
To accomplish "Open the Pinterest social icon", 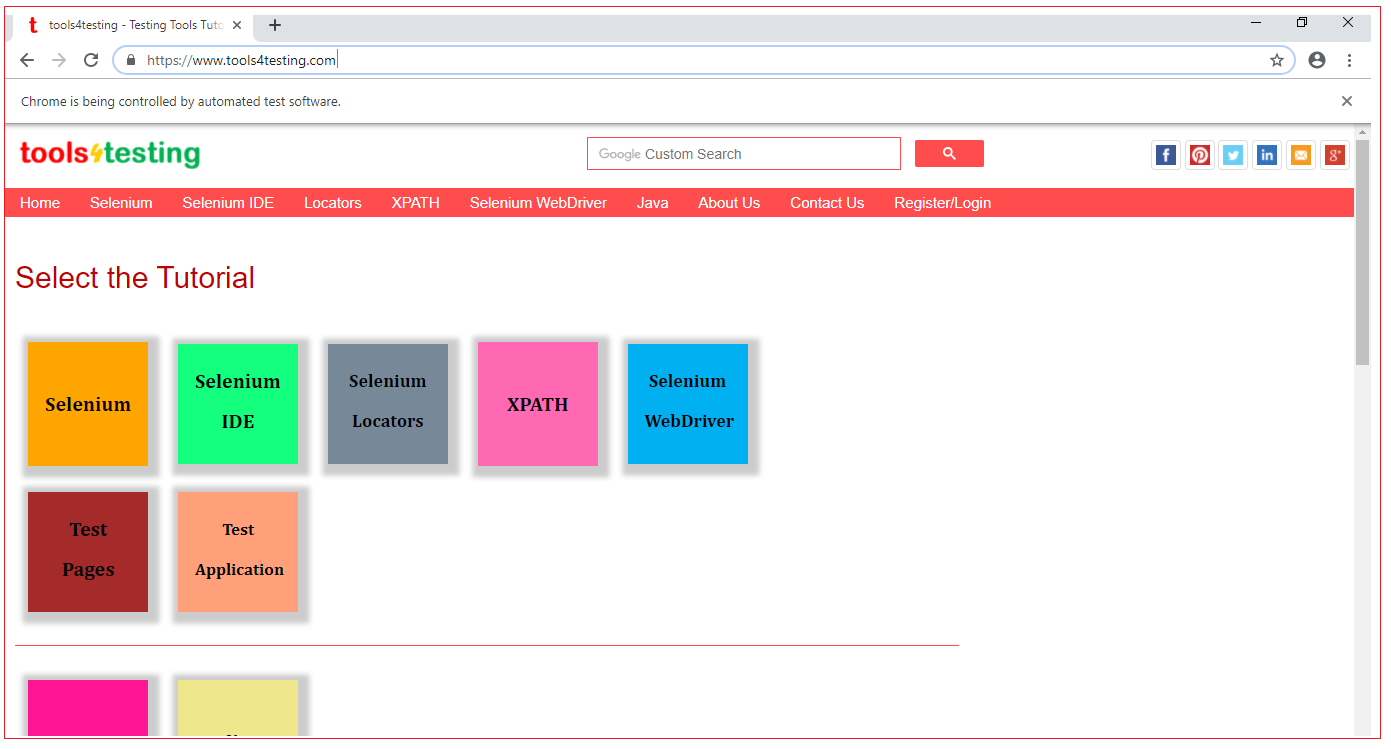I will click(1200, 155).
